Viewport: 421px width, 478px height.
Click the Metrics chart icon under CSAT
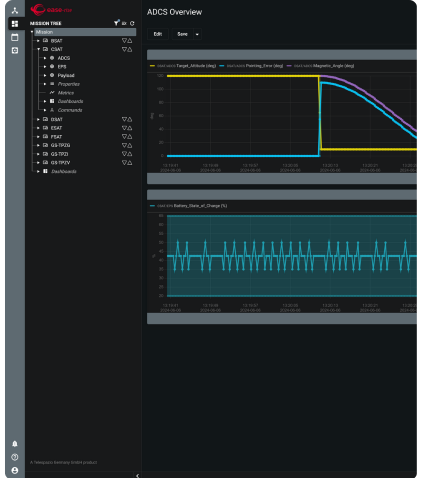(x=52, y=92)
